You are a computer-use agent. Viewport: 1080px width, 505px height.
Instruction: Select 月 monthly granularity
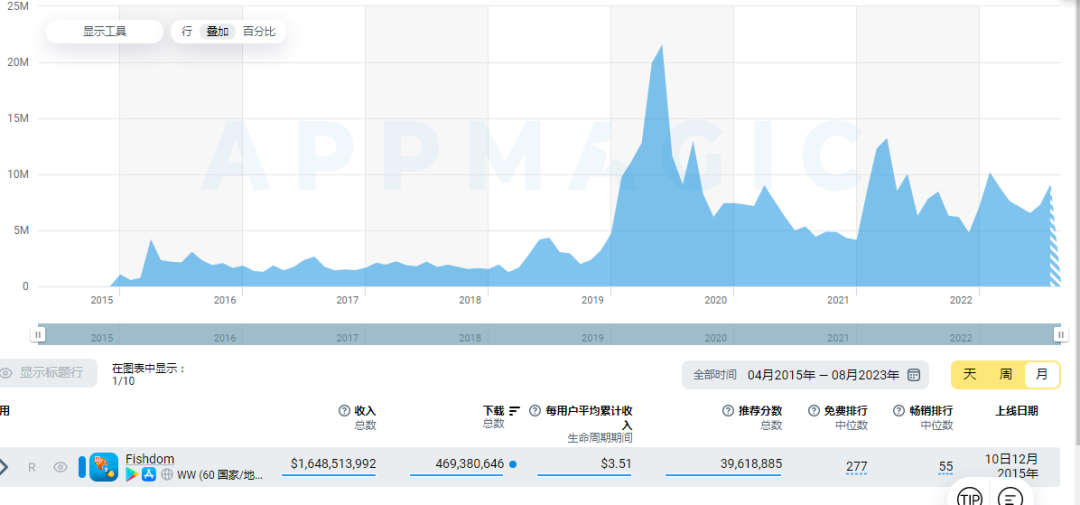click(x=1041, y=375)
